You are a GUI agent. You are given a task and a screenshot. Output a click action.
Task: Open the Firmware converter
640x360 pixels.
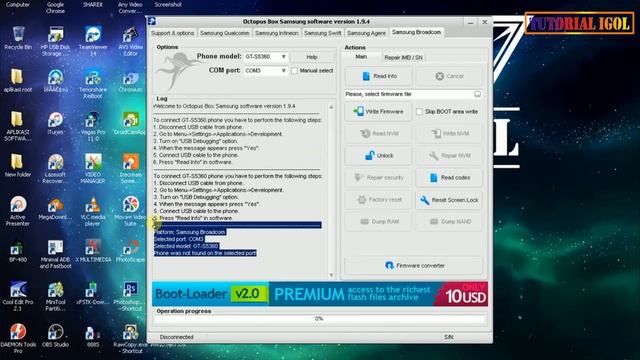point(414,266)
